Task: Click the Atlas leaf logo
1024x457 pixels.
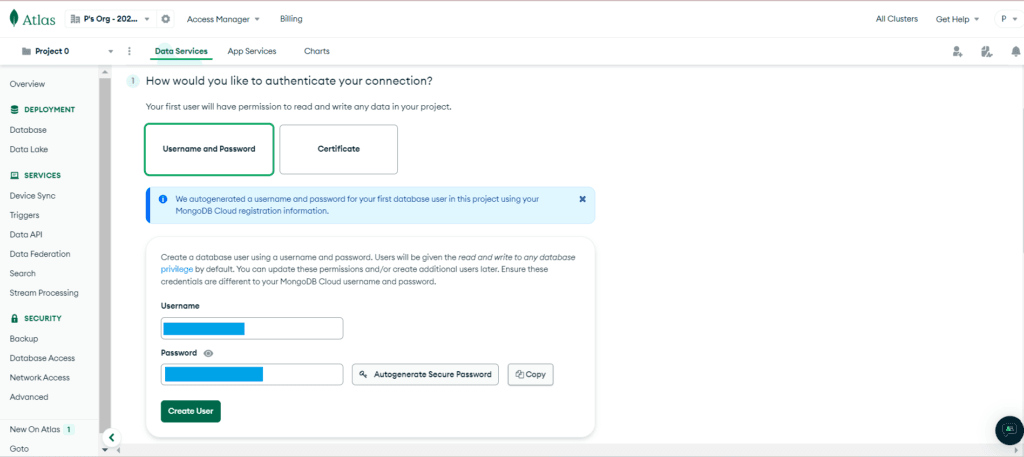Action: coord(15,19)
